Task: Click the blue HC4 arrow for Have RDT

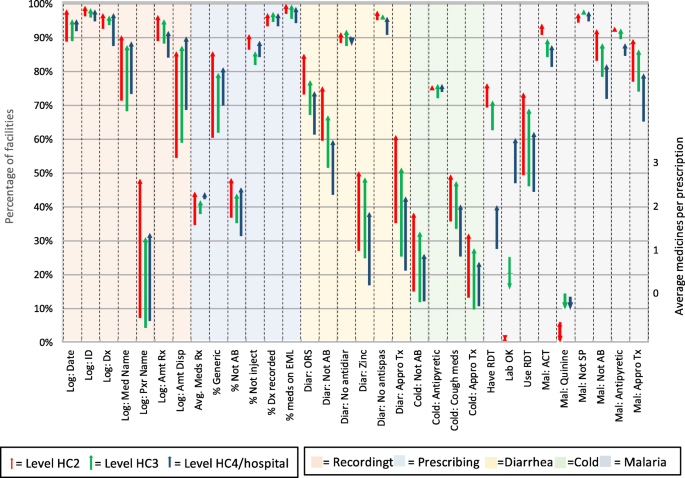Action: [496, 228]
